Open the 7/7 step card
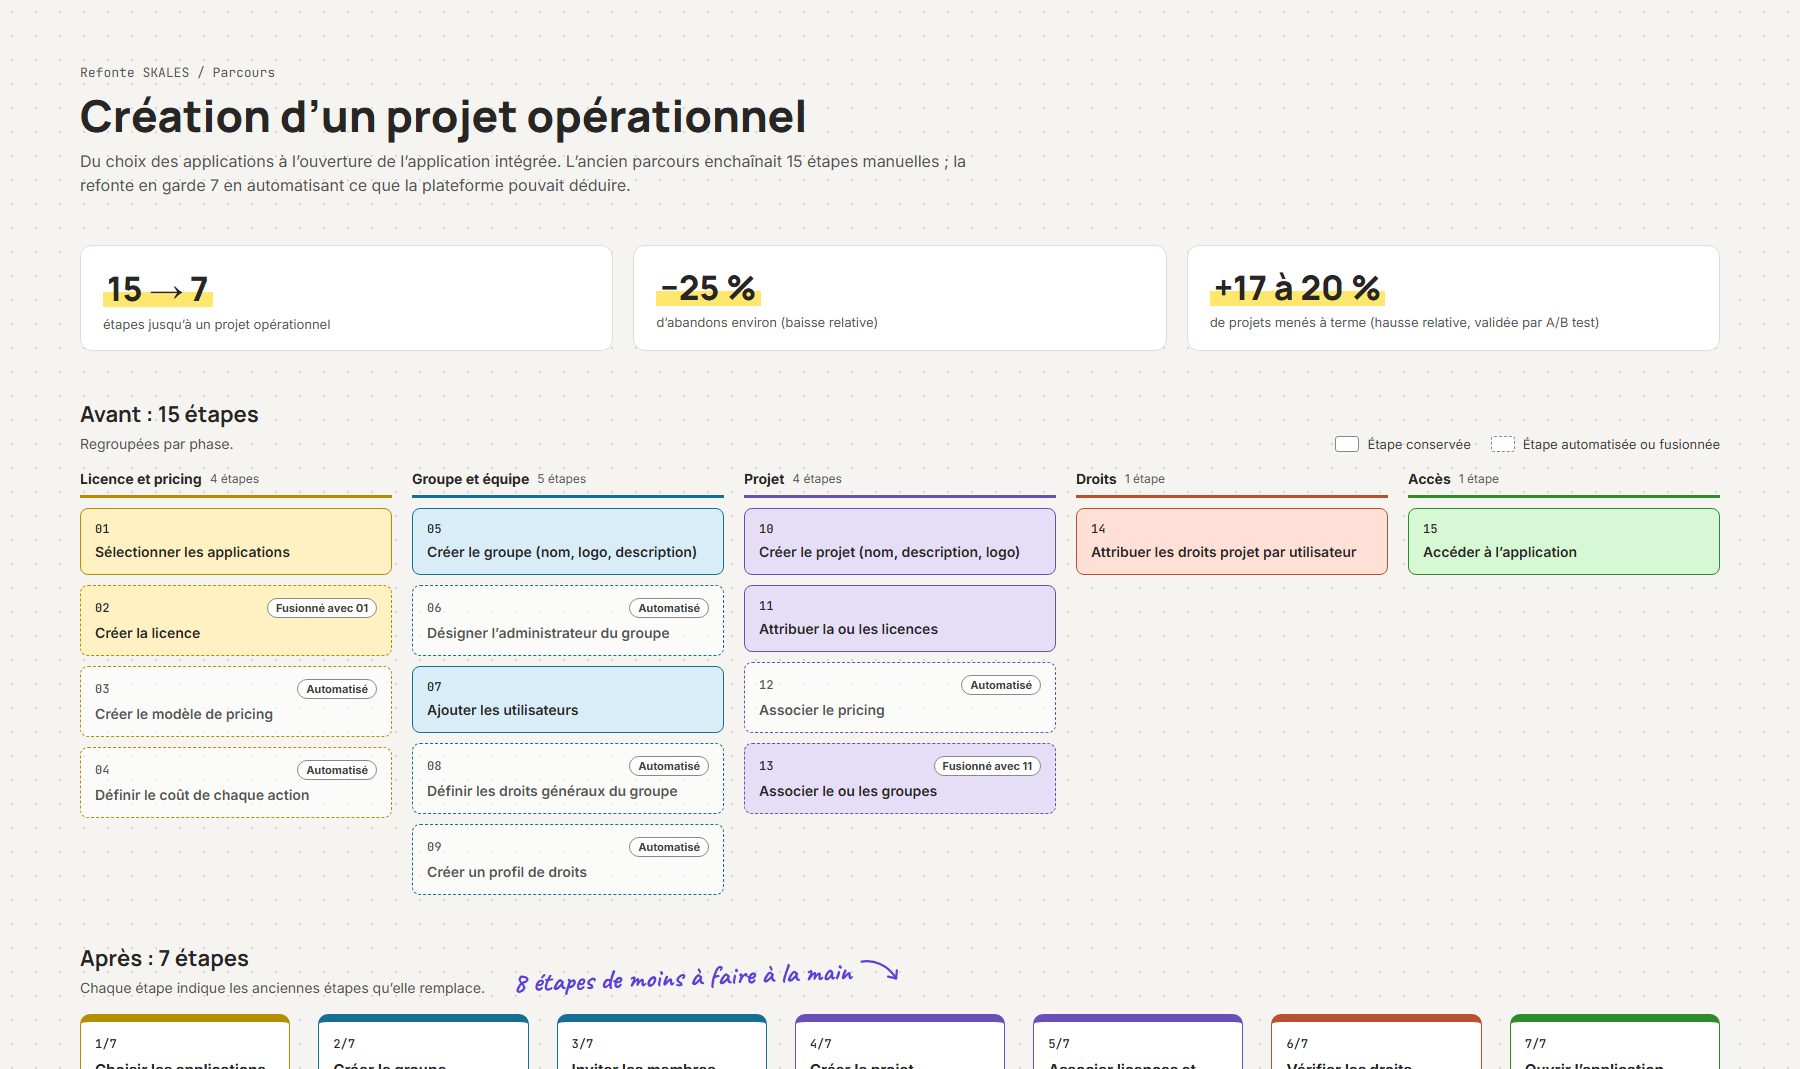1800x1069 pixels. tap(1615, 1042)
